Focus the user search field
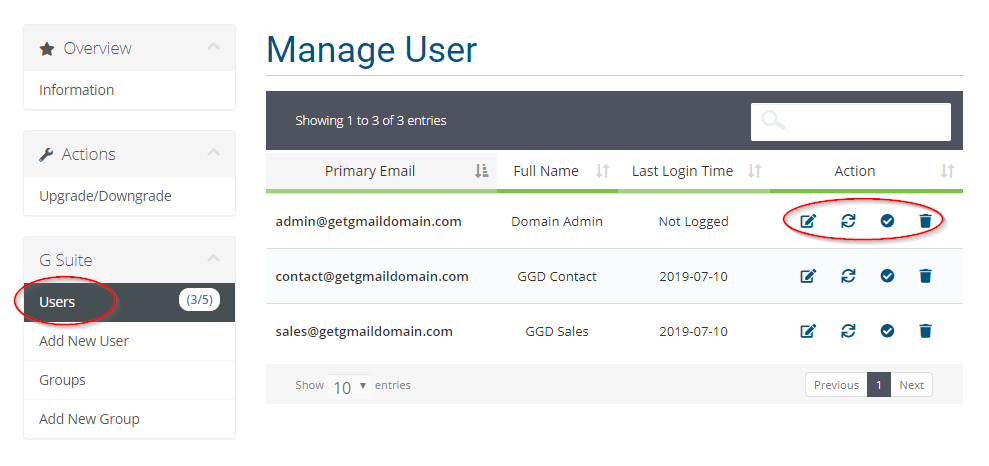This screenshot has width=989, height=466. click(850, 122)
